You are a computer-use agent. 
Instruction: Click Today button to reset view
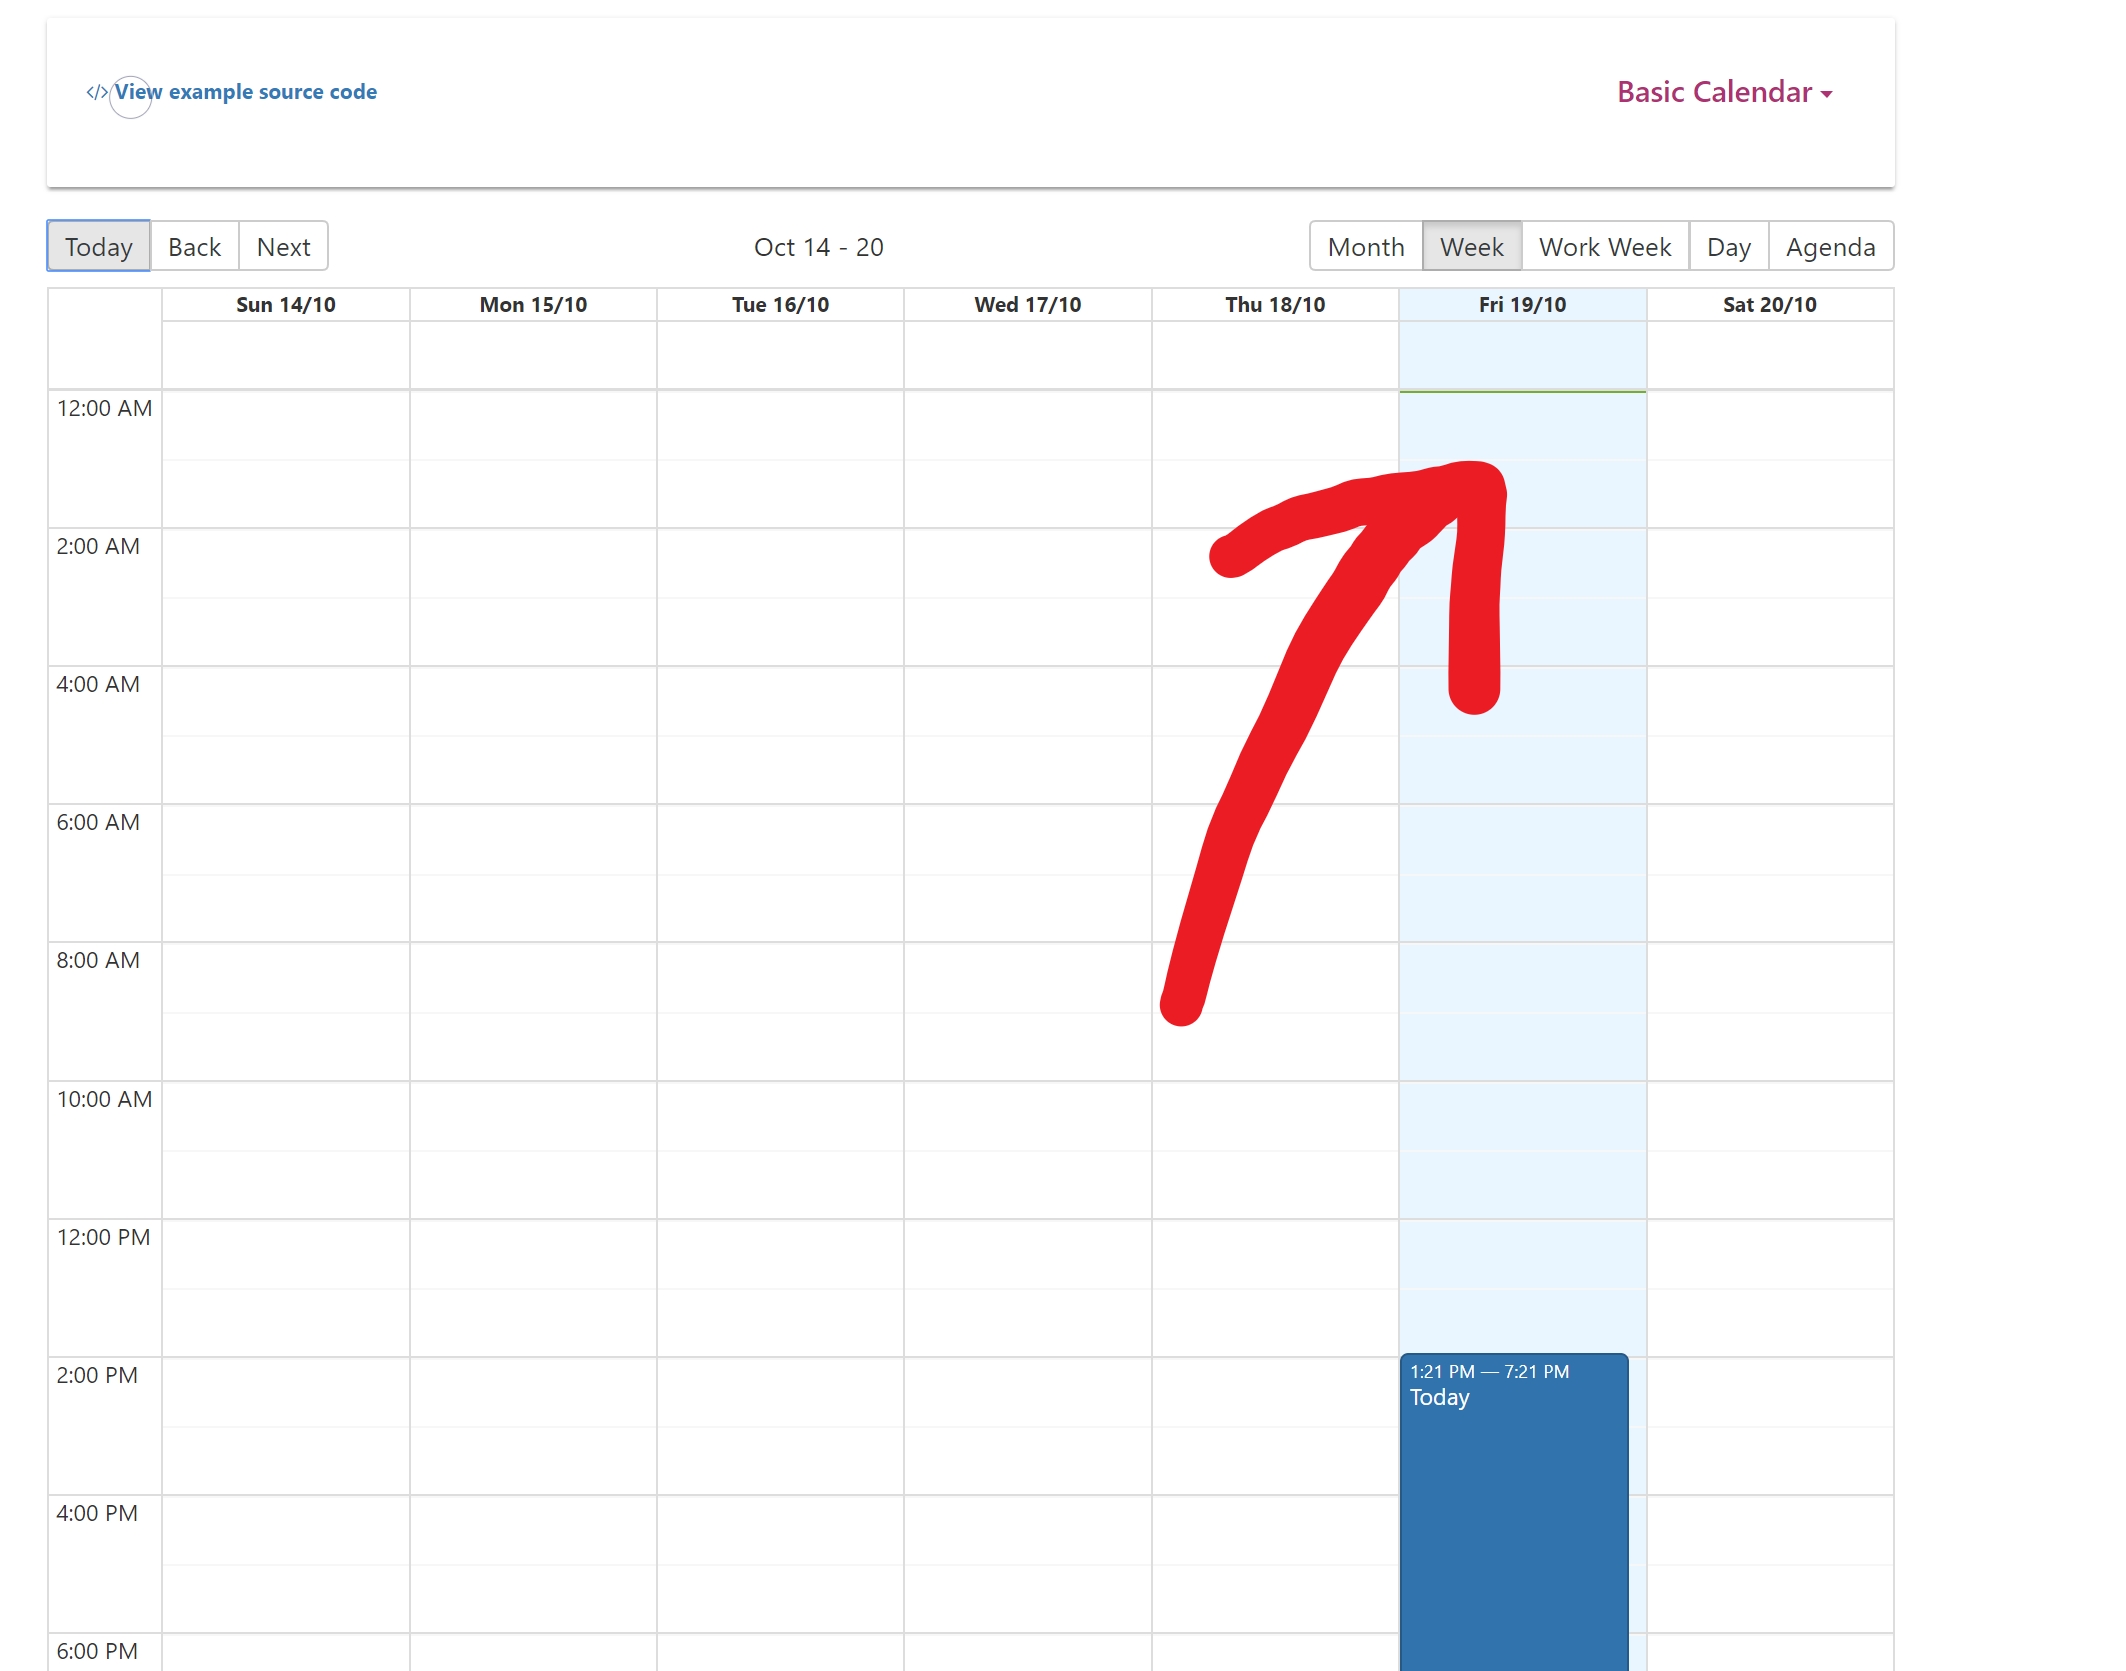click(x=98, y=245)
